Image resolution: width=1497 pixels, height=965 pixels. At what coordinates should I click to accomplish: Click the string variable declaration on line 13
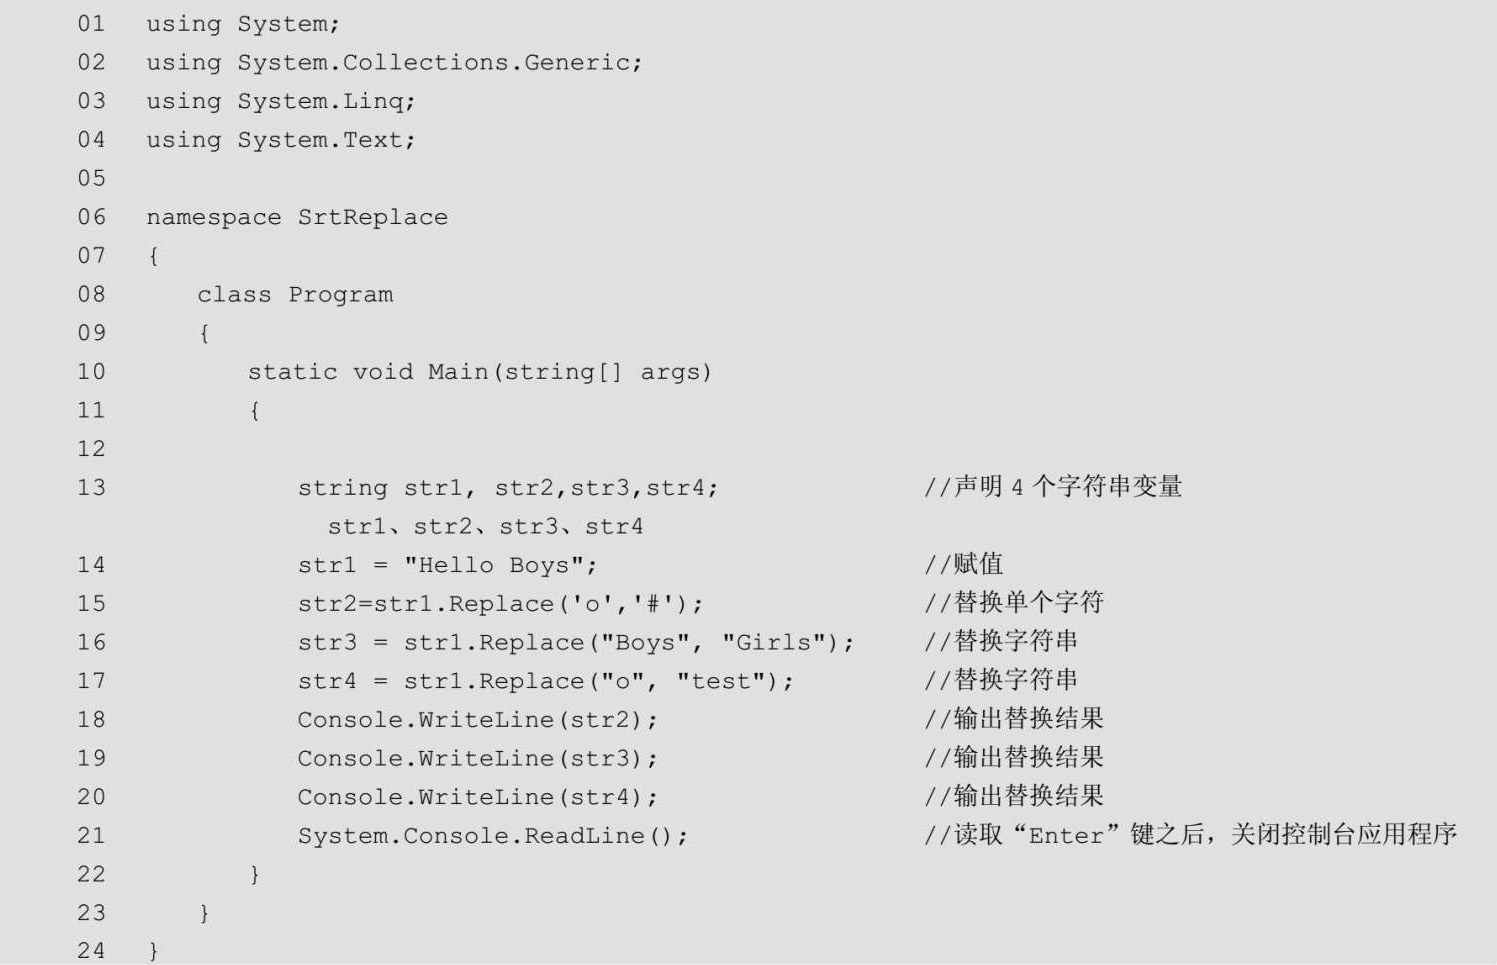507,488
